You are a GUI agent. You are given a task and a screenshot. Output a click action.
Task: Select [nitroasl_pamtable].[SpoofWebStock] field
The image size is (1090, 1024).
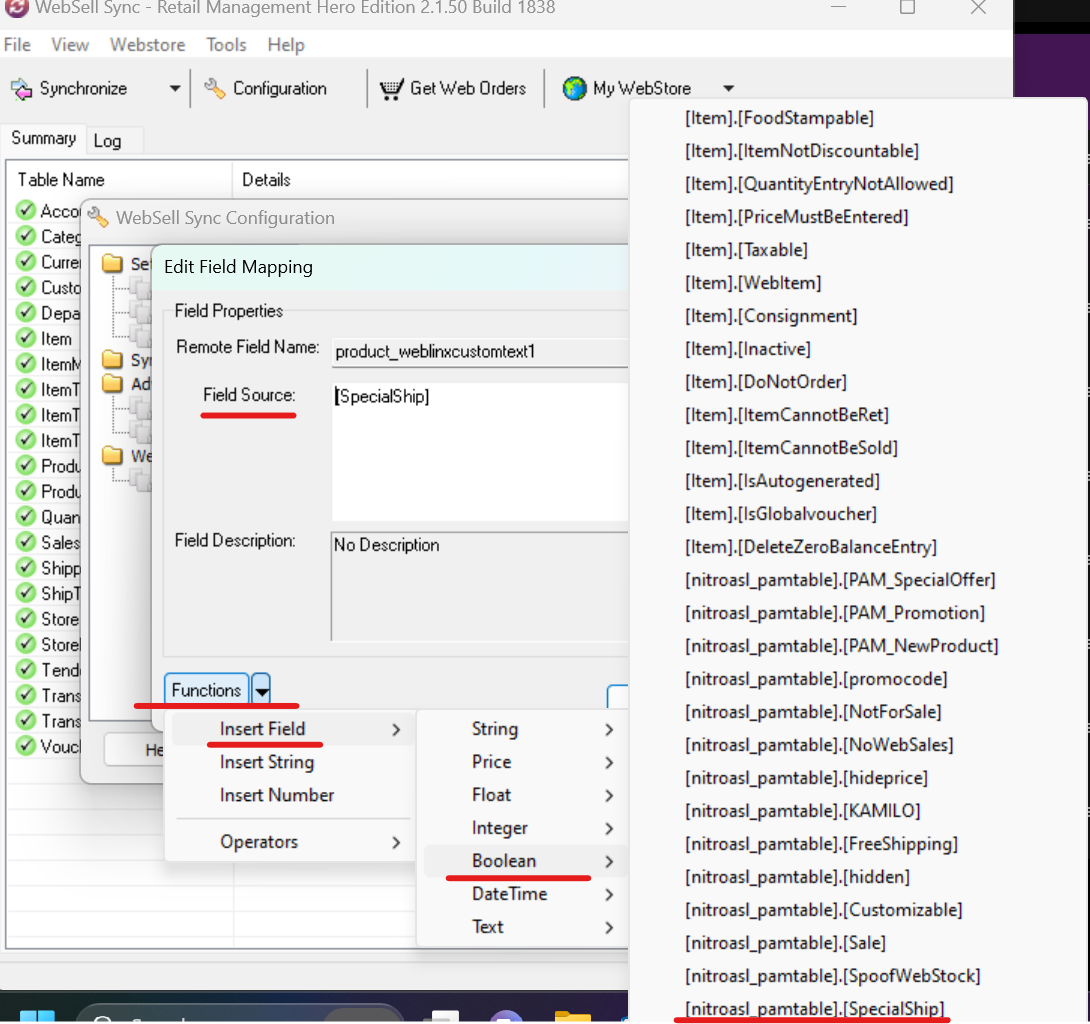click(833, 976)
